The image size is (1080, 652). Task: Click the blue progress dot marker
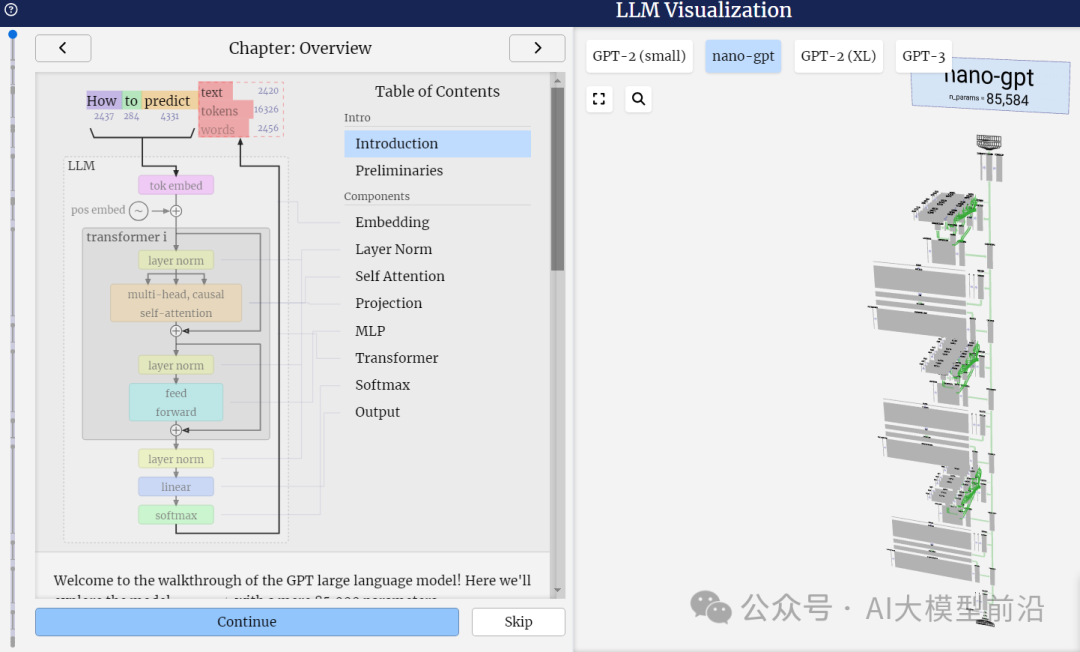coord(12,34)
